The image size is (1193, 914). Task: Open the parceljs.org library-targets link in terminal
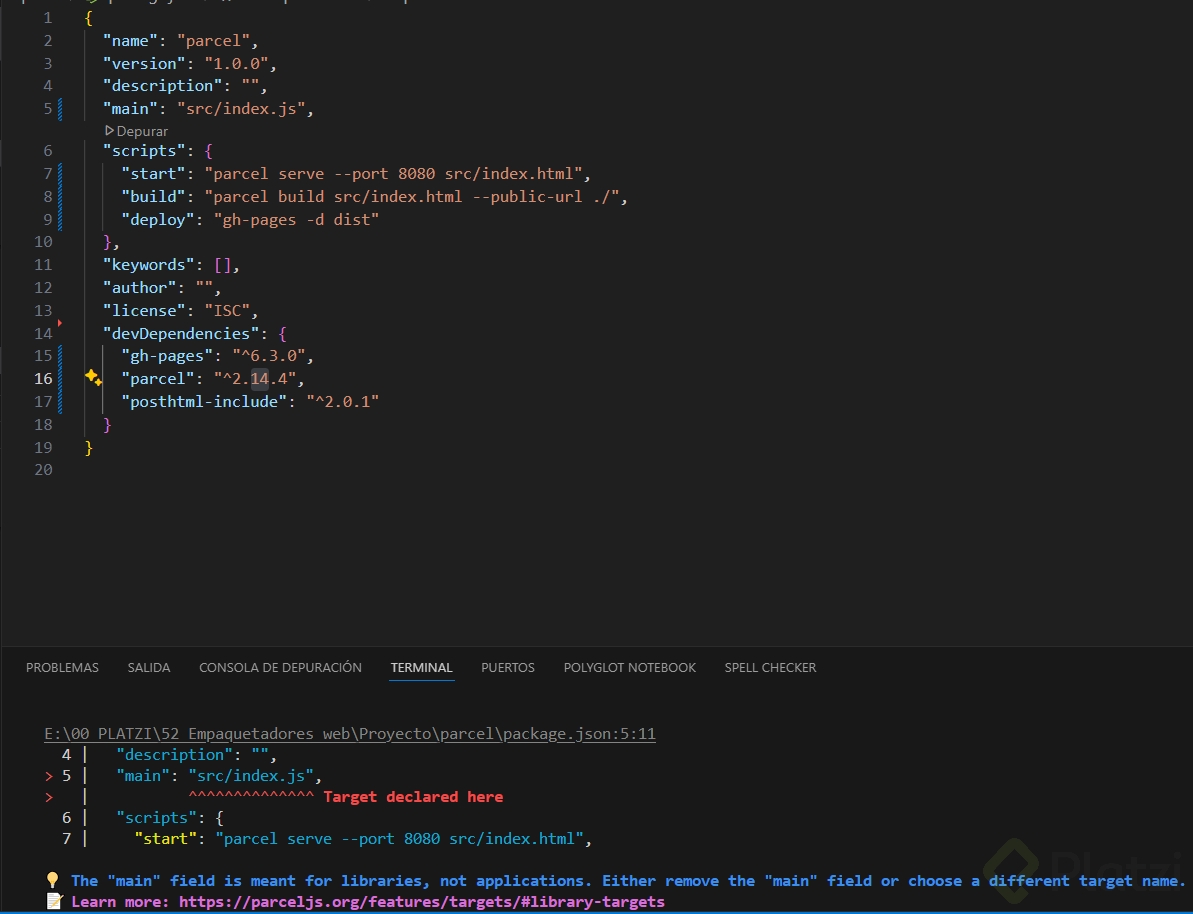[x=422, y=902]
